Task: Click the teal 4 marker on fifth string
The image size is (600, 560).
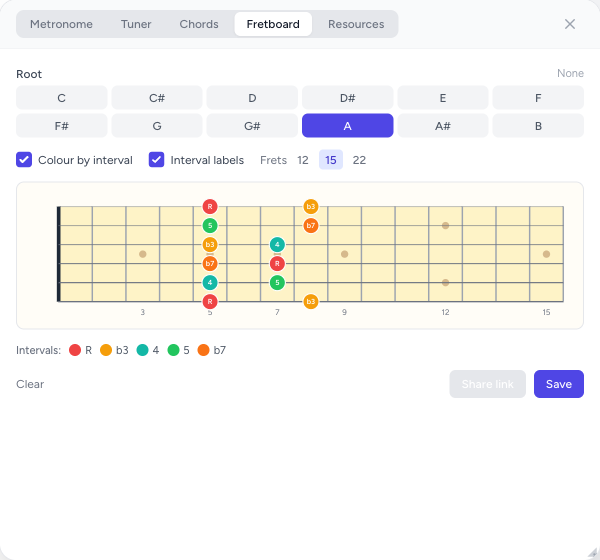Action: click(210, 282)
